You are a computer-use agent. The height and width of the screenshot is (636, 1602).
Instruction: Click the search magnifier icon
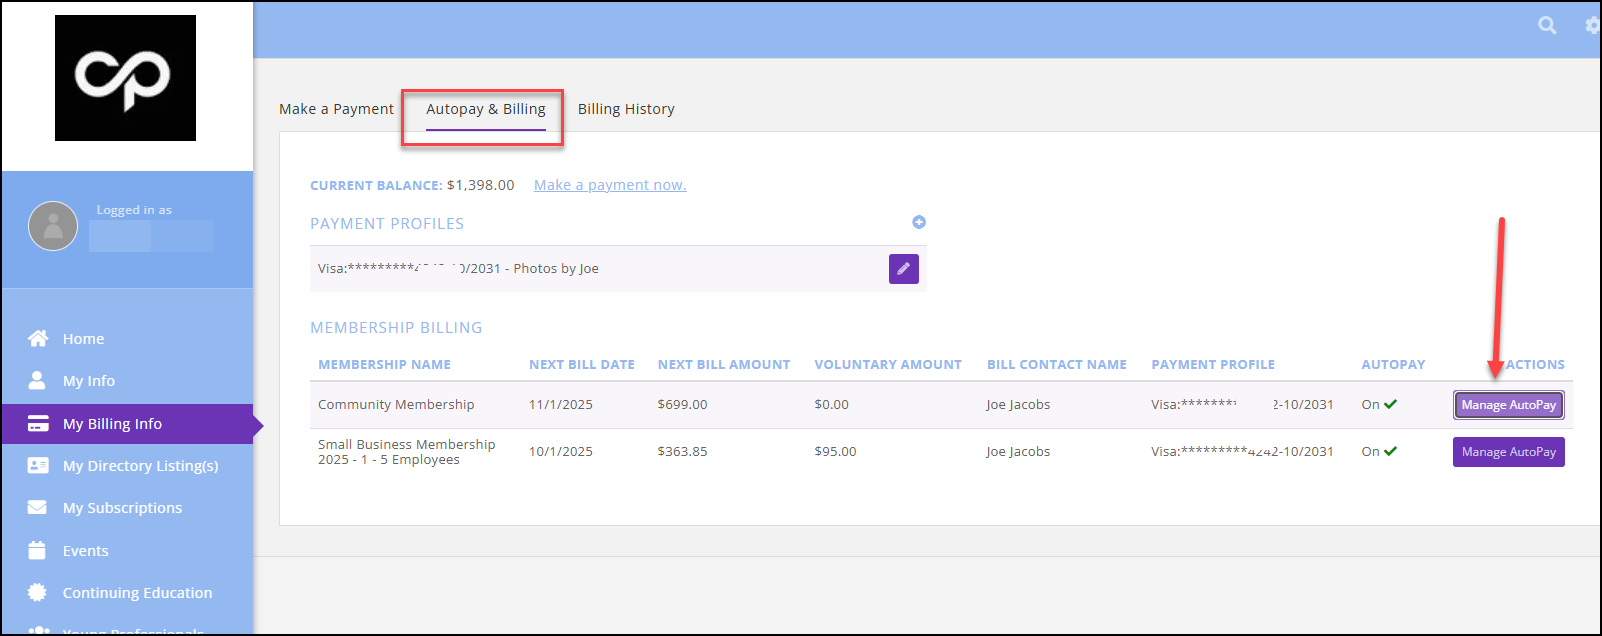coord(1547,26)
